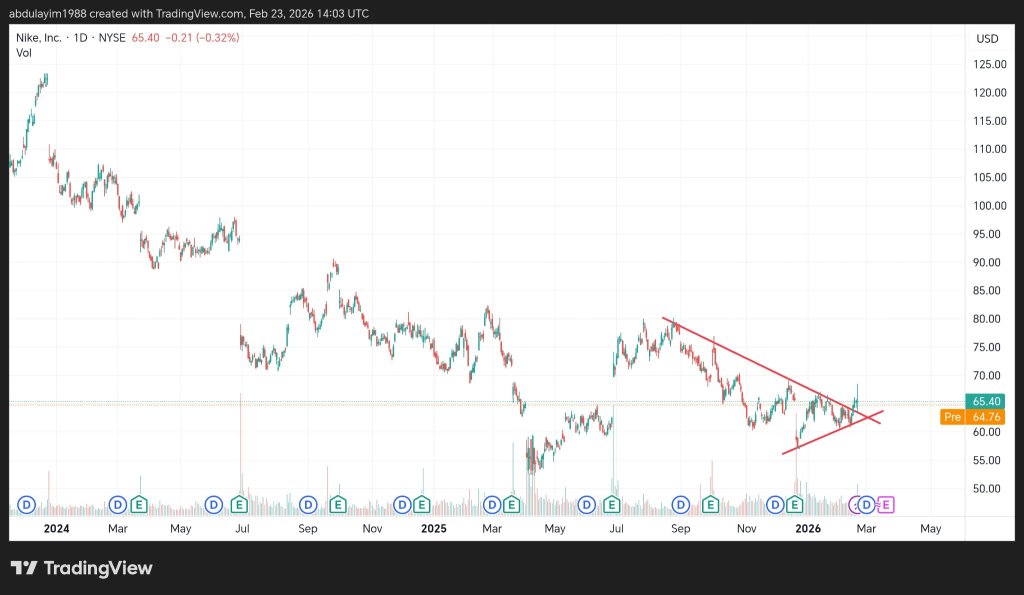Click the dividend marker at Sep 2024

[x=308, y=505]
